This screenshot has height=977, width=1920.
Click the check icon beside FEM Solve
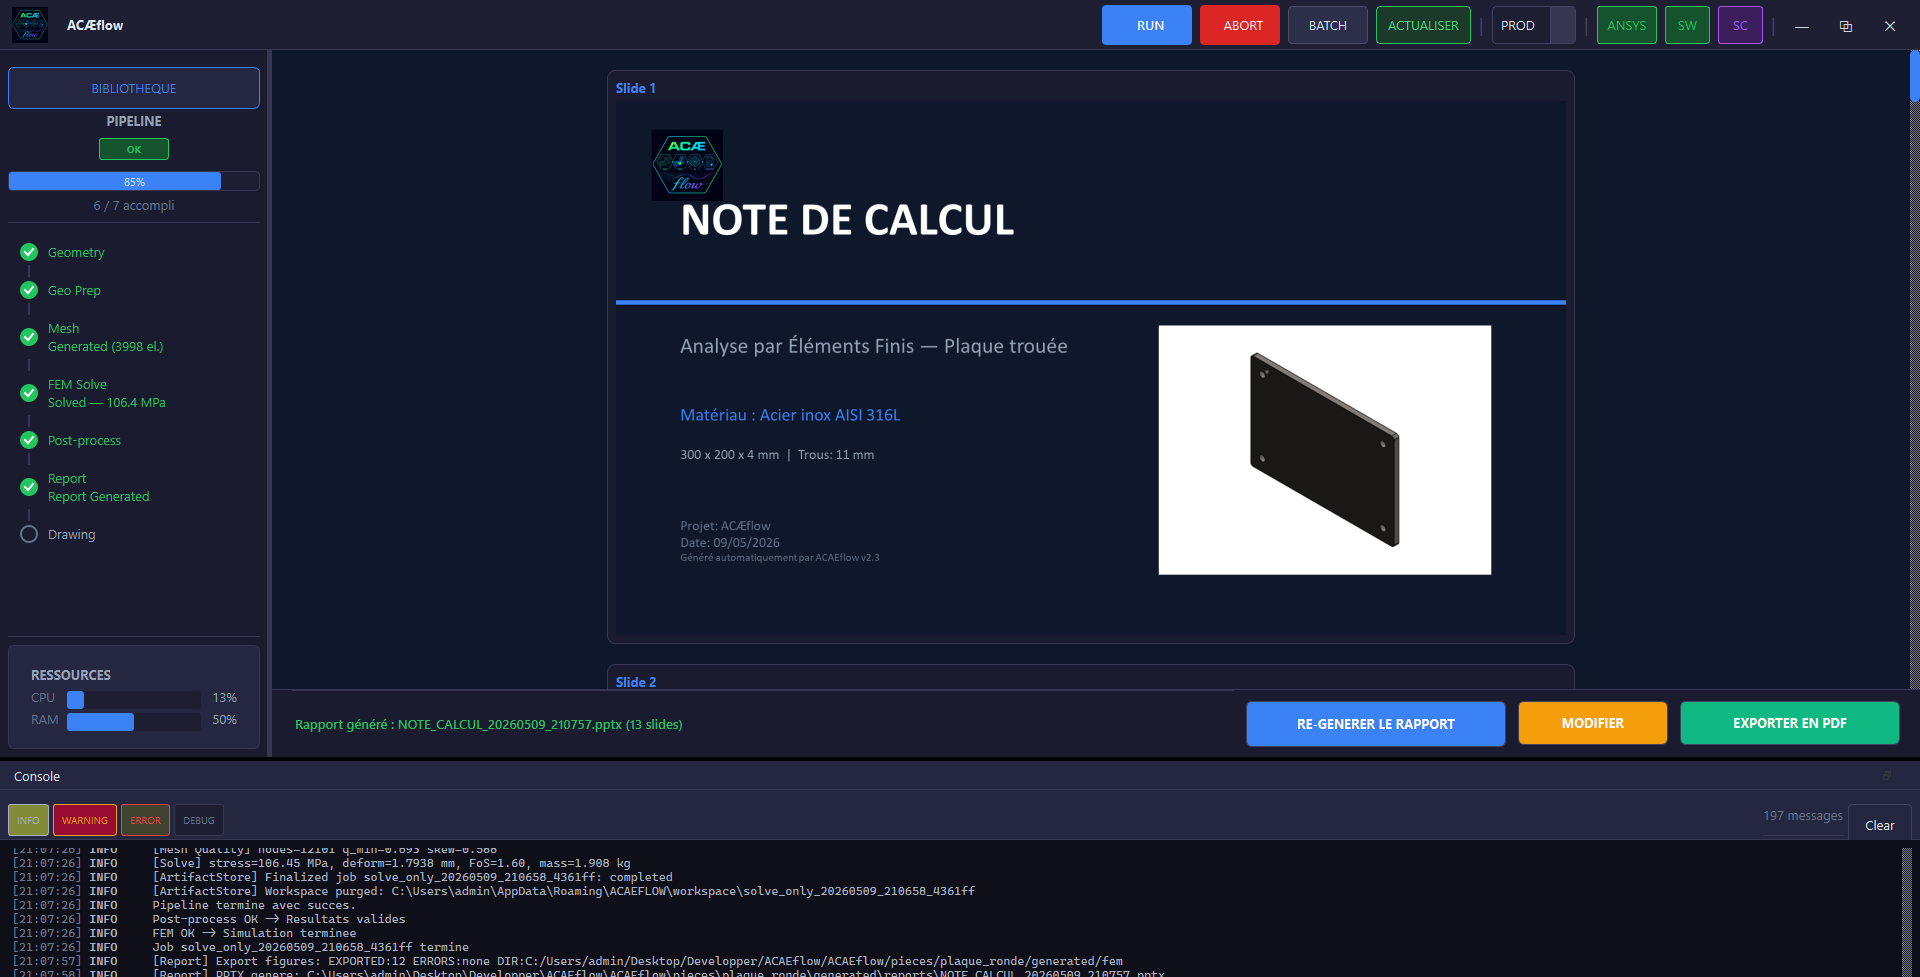click(29, 393)
